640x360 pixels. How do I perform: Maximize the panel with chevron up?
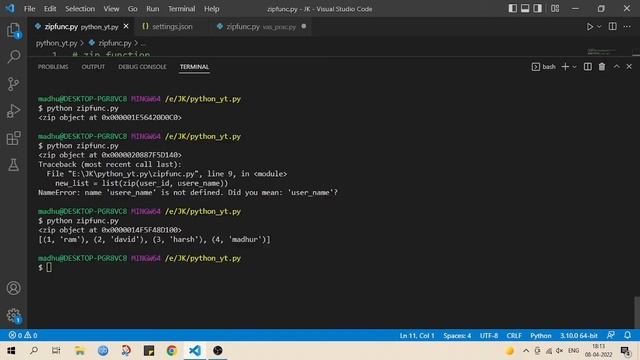click(616, 67)
